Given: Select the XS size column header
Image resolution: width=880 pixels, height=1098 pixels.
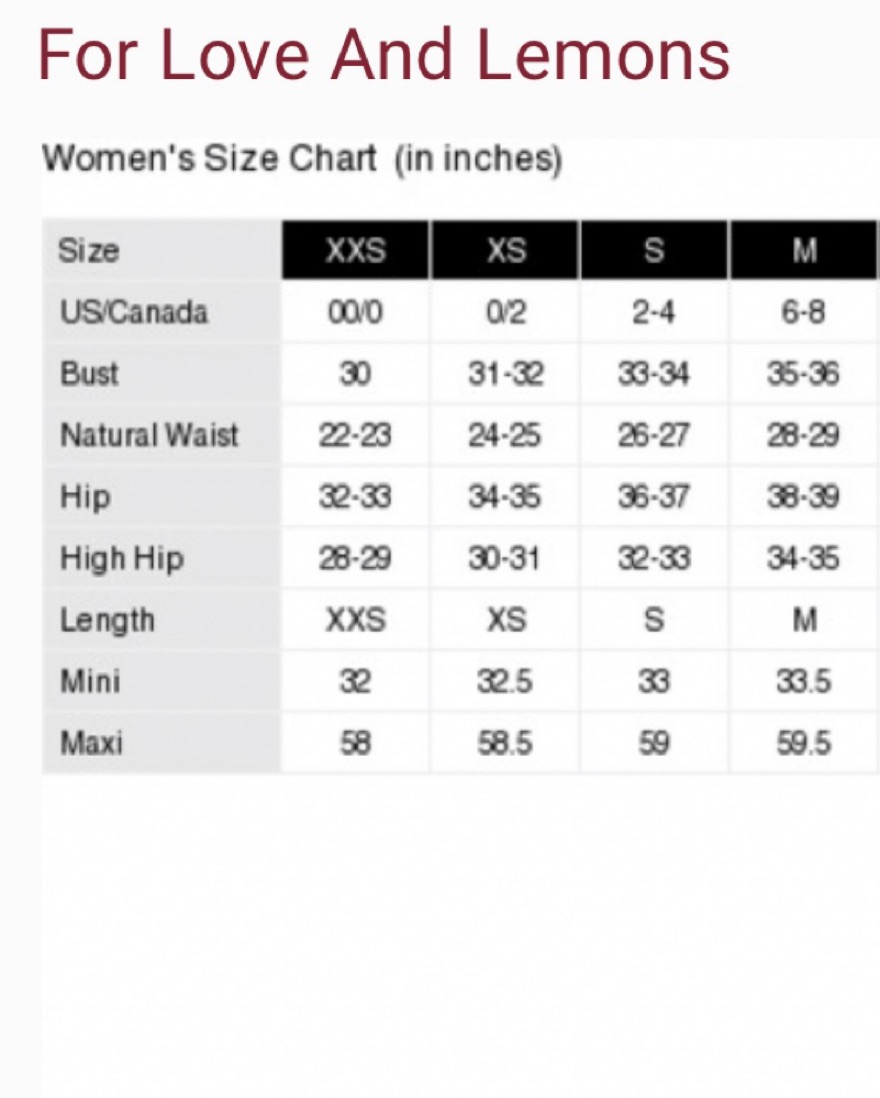Looking at the screenshot, I should click(x=505, y=250).
